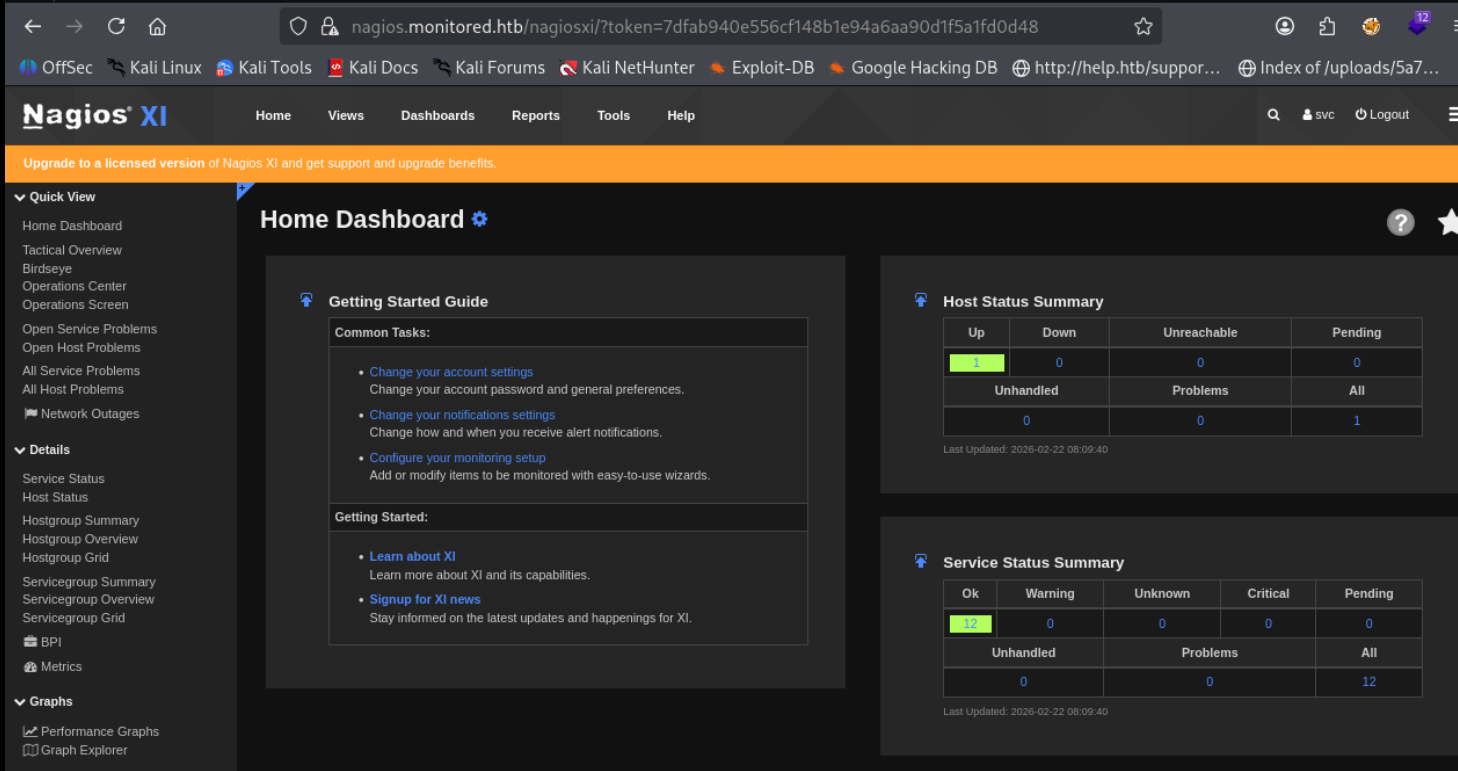This screenshot has width=1458, height=771.
Task: Click the search magnifier icon in header
Action: [1273, 115]
